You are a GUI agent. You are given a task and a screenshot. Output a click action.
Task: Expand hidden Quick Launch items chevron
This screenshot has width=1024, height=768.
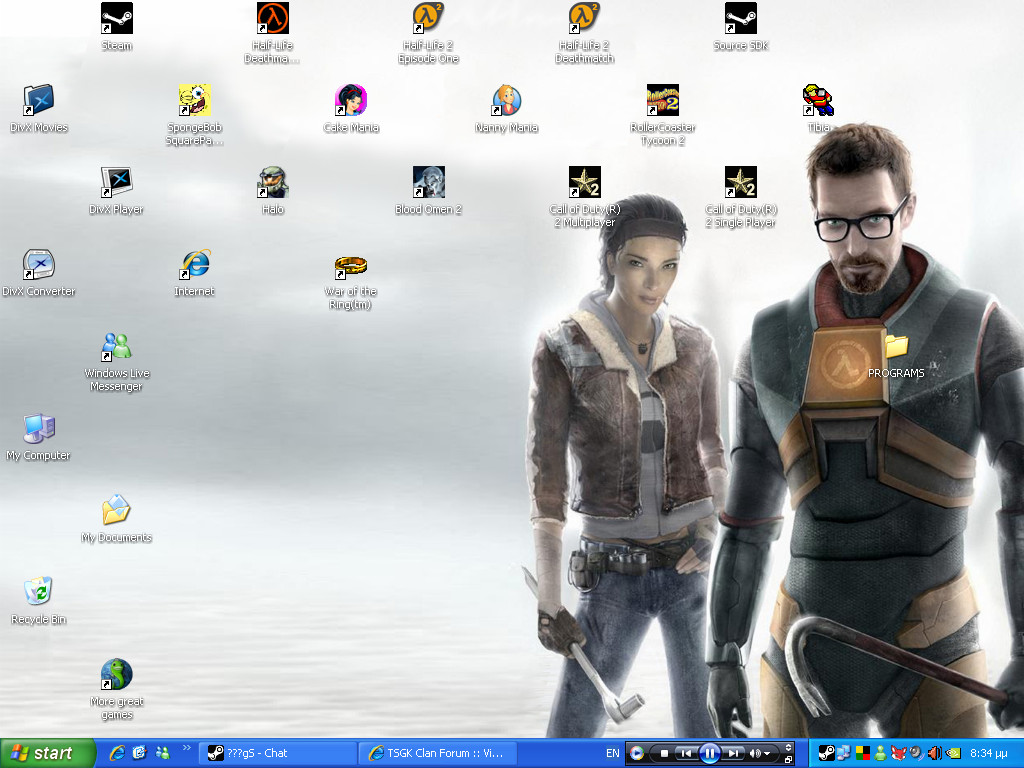click(x=186, y=748)
